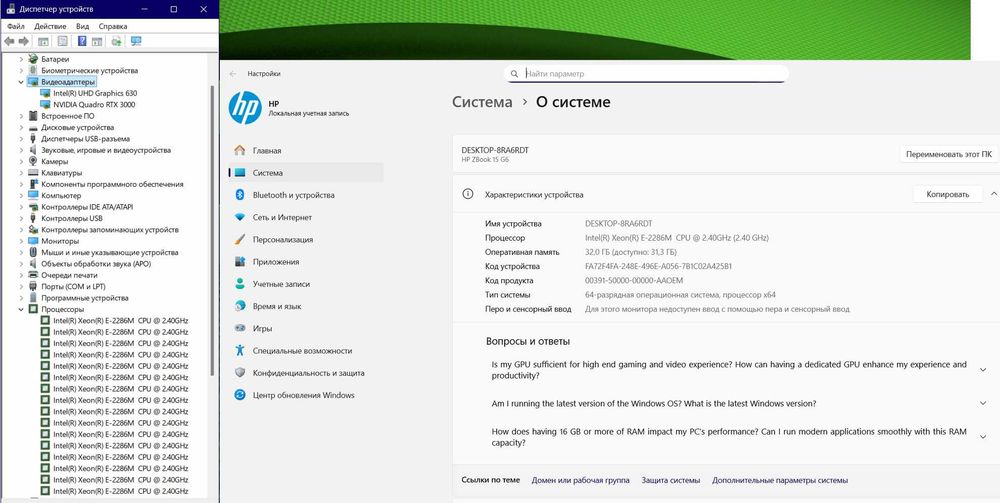Screen dimensions: 1000x503
Task: Click the Переименовать этот ПК button
Action: click(949, 154)
